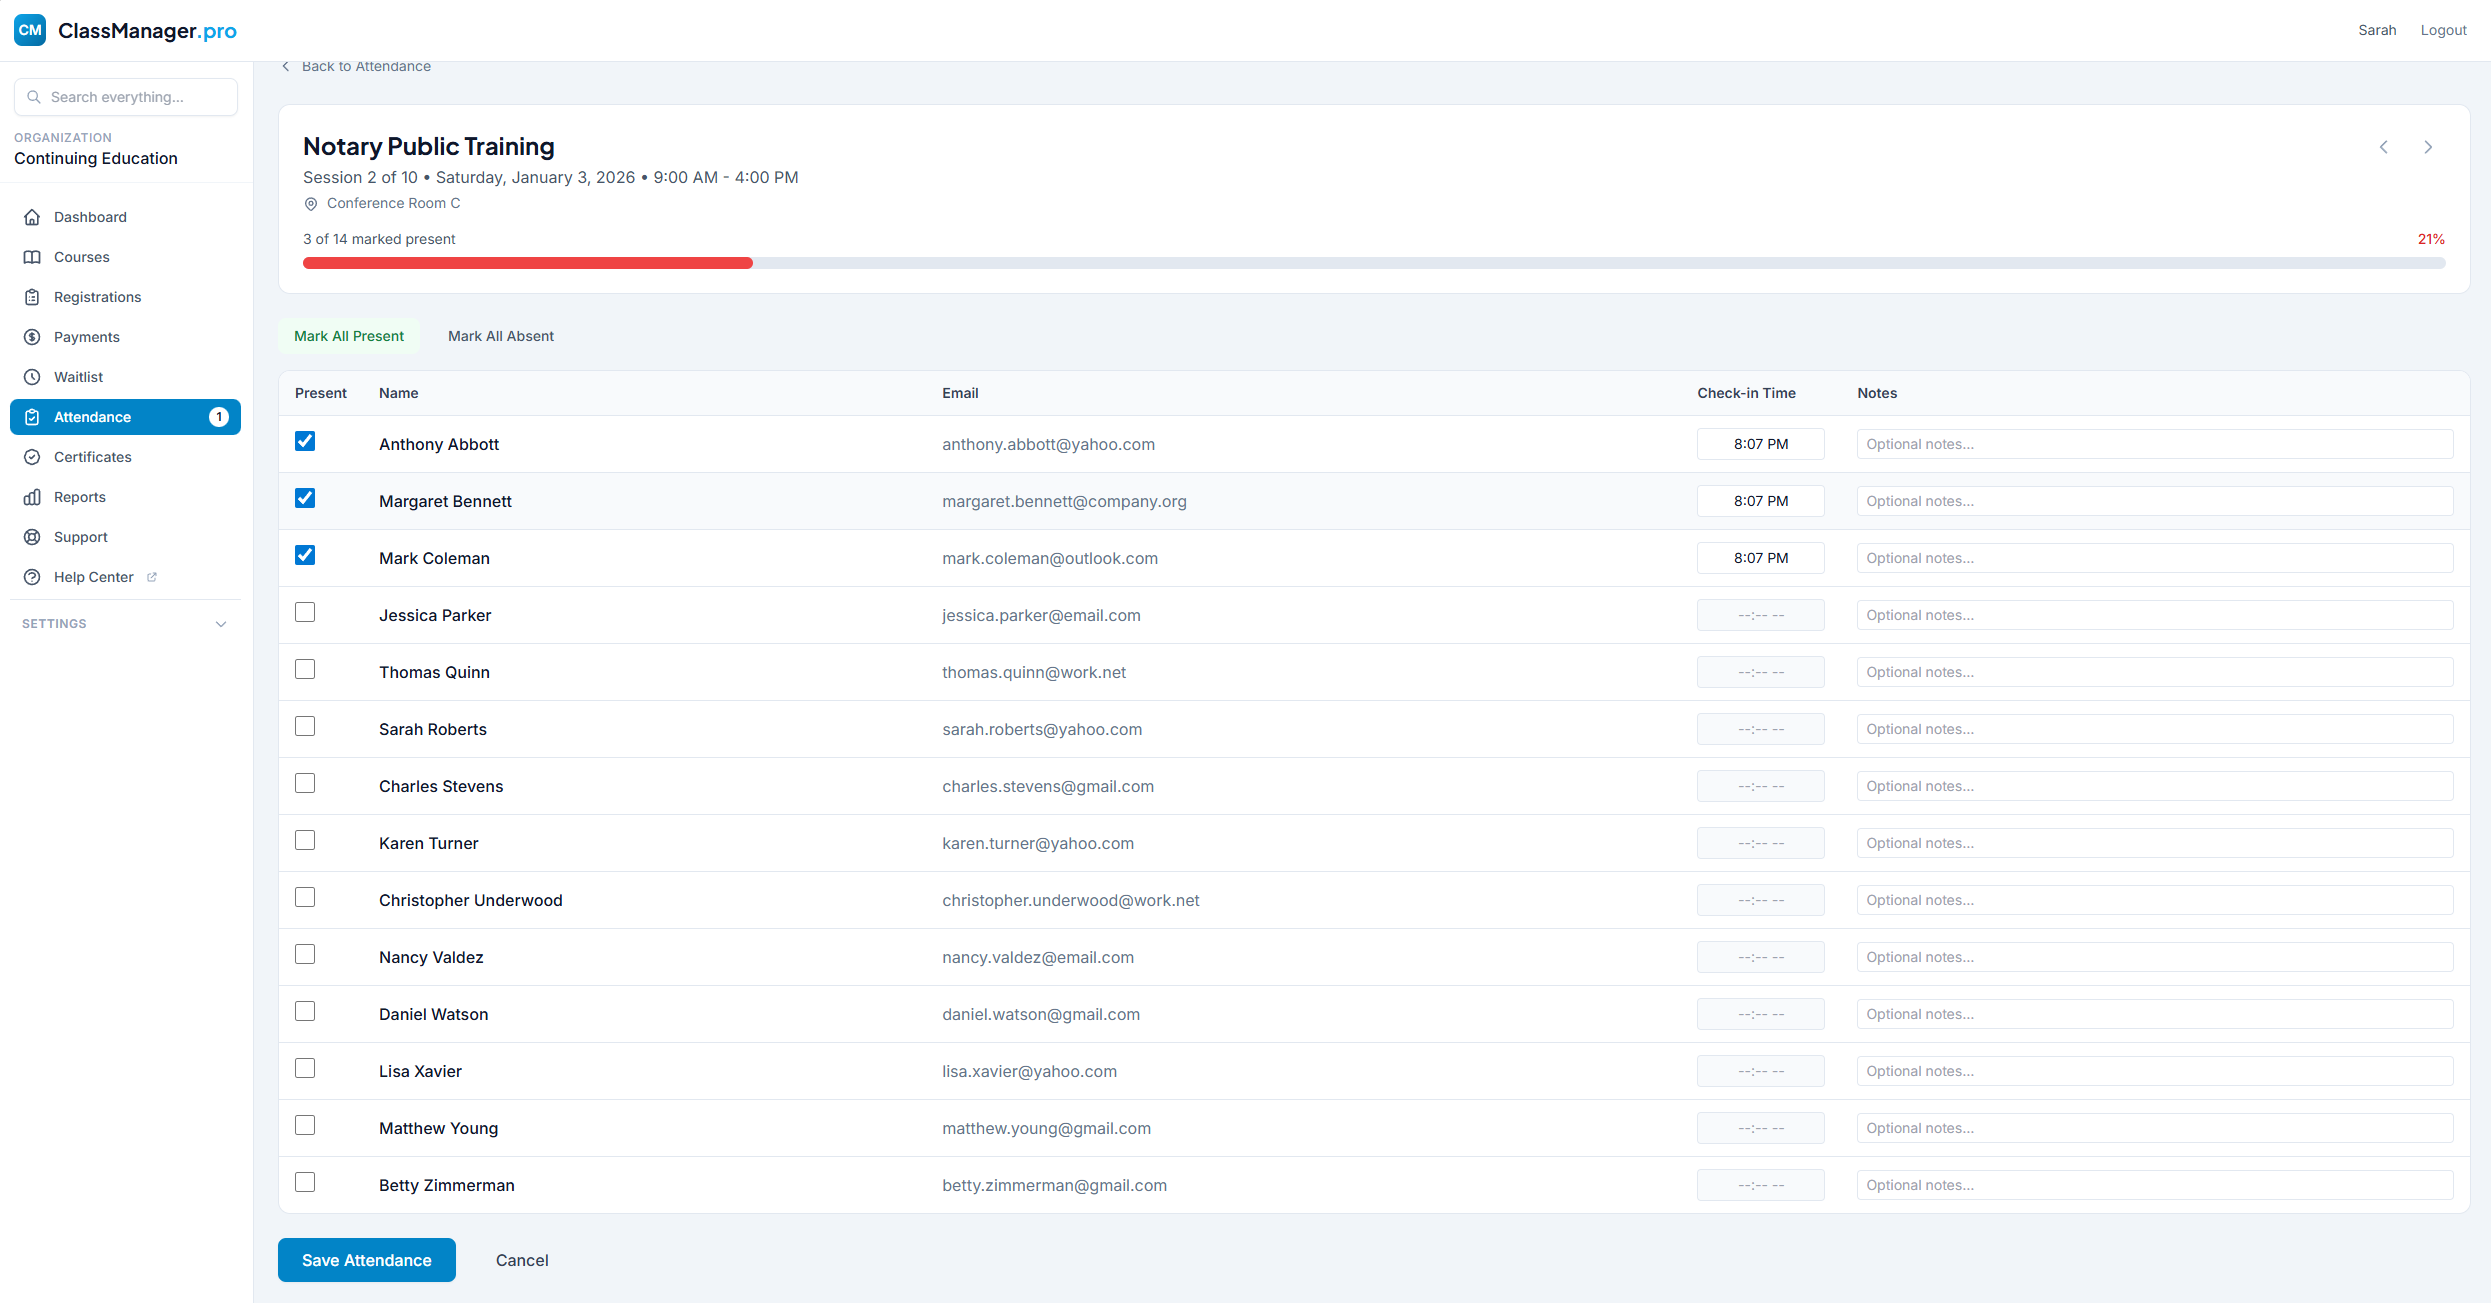2491x1303 pixels.
Task: Mark Jessica Parker as present
Action: coord(305,612)
